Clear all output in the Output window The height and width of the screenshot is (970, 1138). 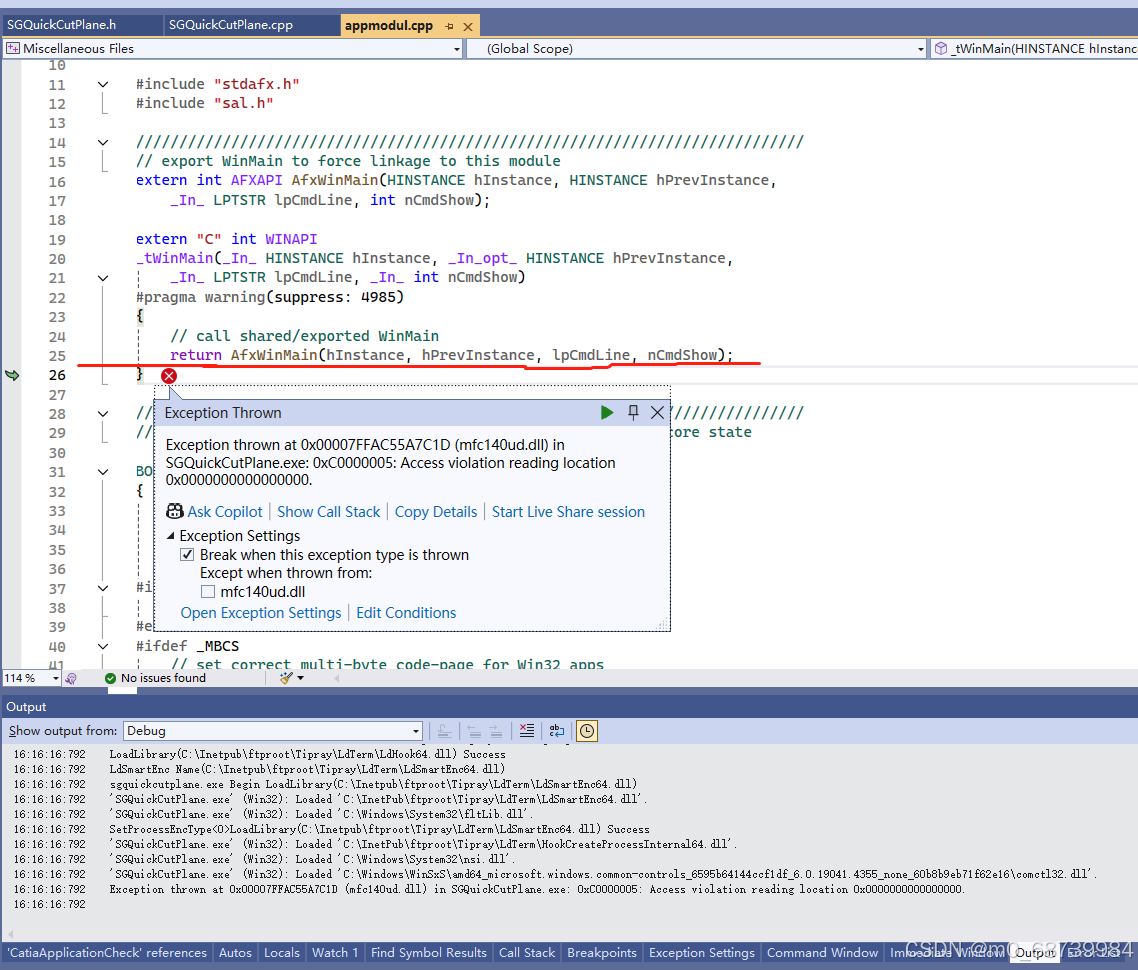(527, 731)
